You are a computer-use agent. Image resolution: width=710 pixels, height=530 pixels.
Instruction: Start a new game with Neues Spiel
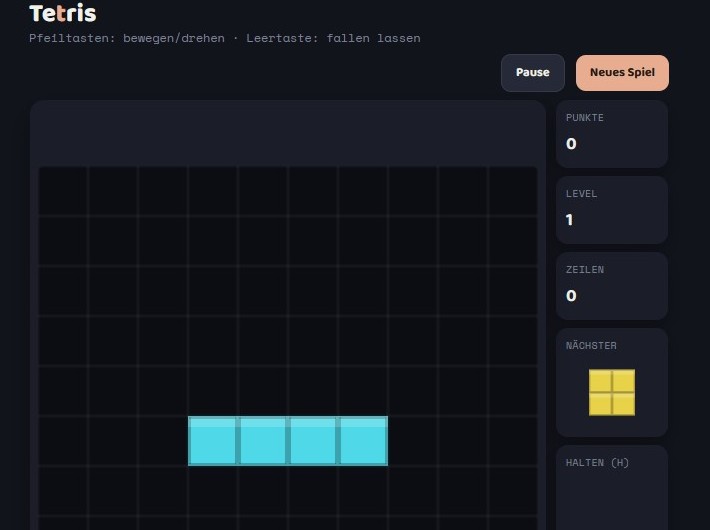click(622, 73)
